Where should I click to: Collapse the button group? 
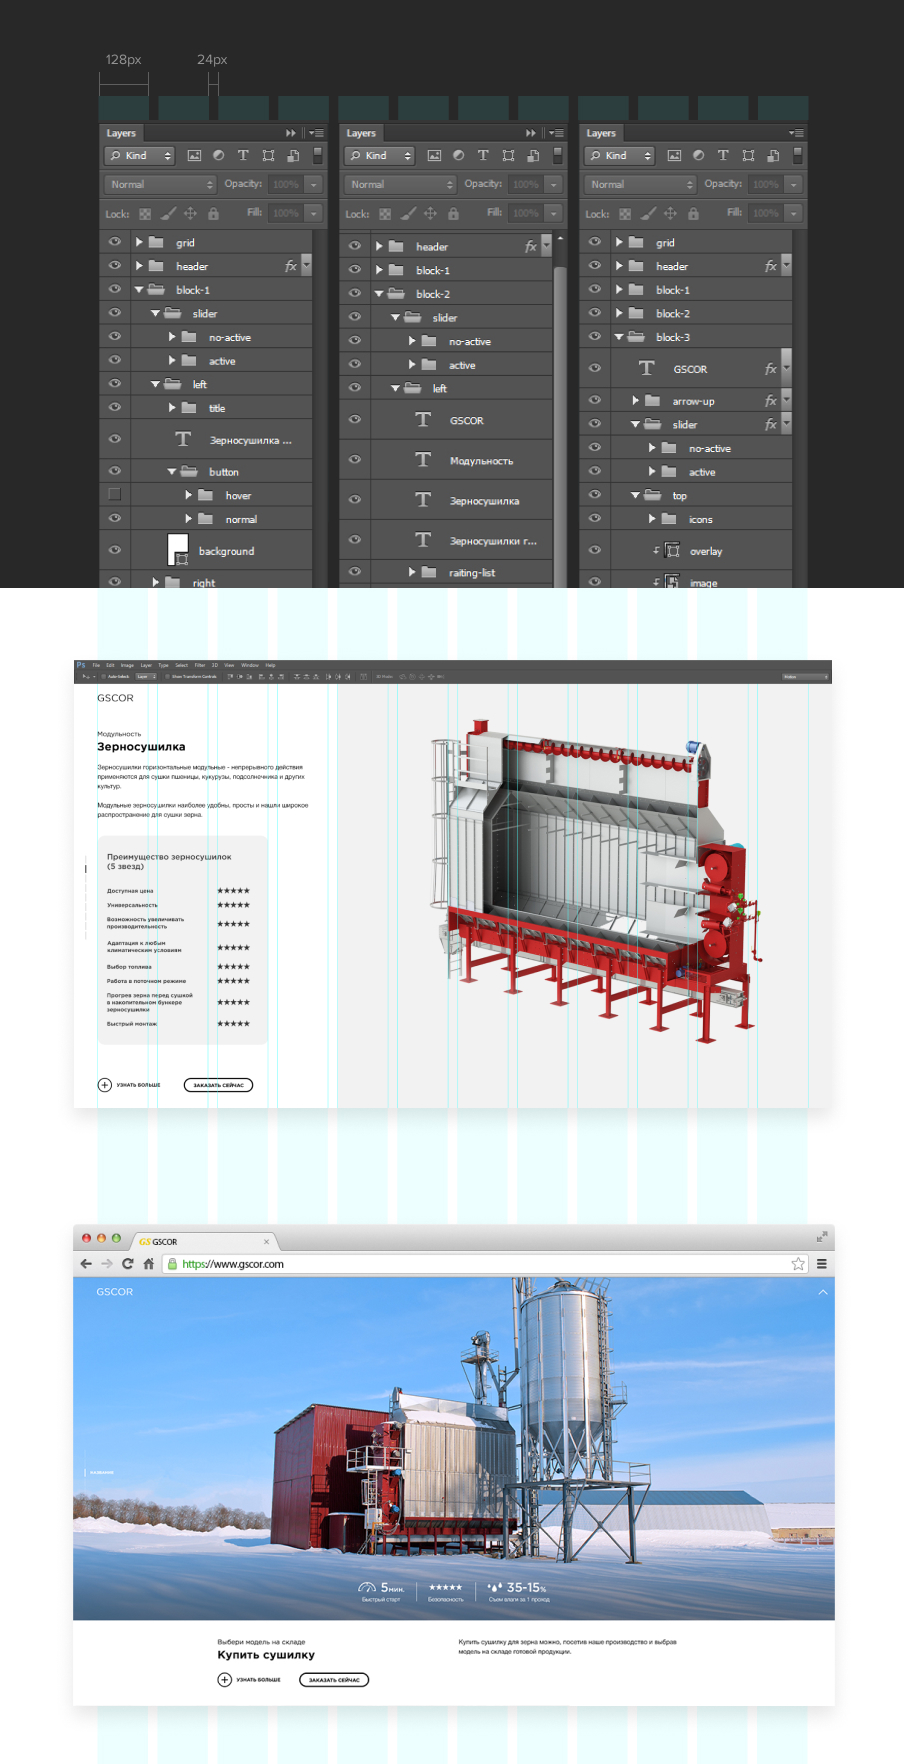[x=171, y=471]
